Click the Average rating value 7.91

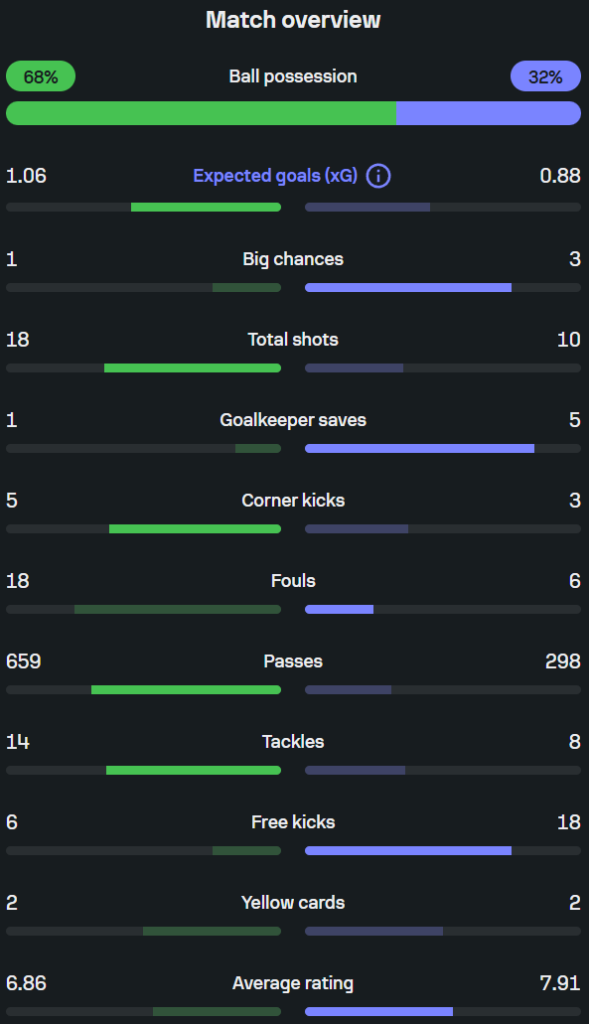(x=560, y=983)
